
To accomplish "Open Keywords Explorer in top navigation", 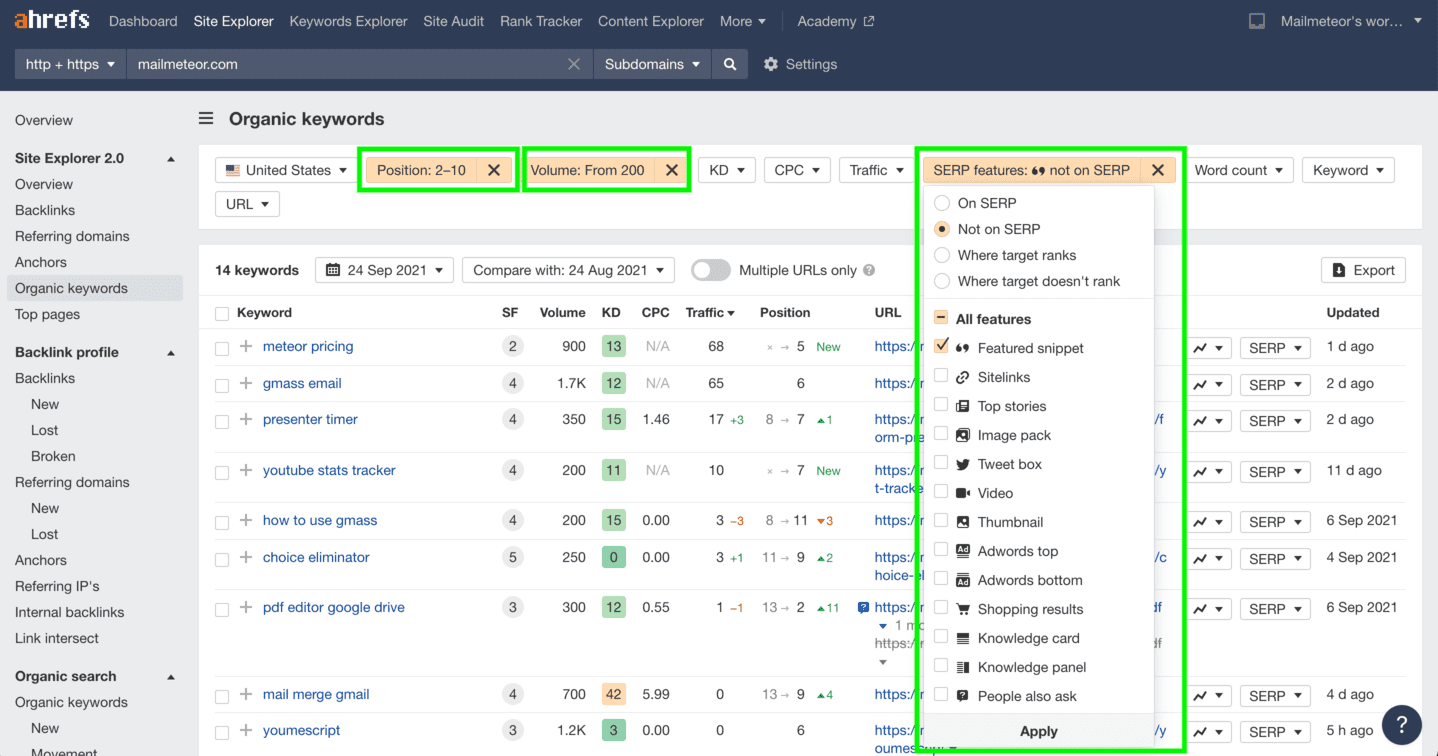I will pyautogui.click(x=348, y=21).
